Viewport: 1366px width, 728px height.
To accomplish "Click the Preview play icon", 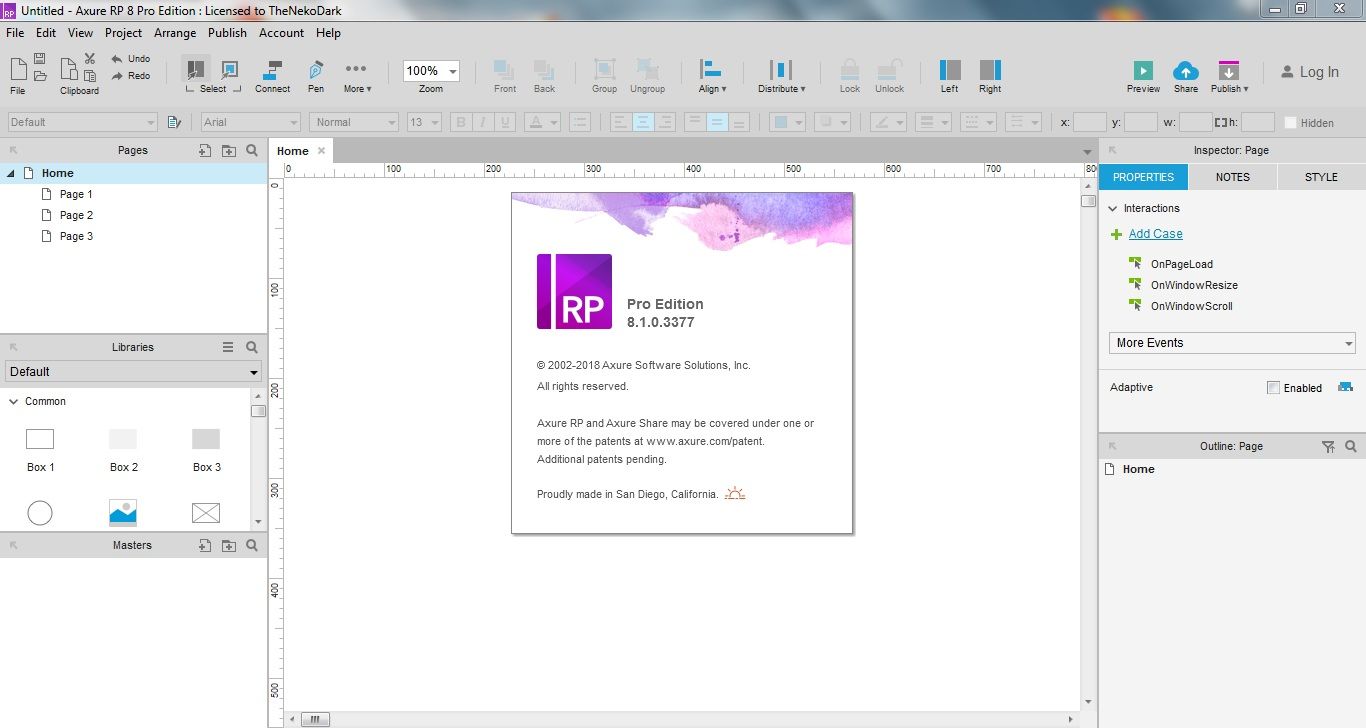I will 1143,70.
